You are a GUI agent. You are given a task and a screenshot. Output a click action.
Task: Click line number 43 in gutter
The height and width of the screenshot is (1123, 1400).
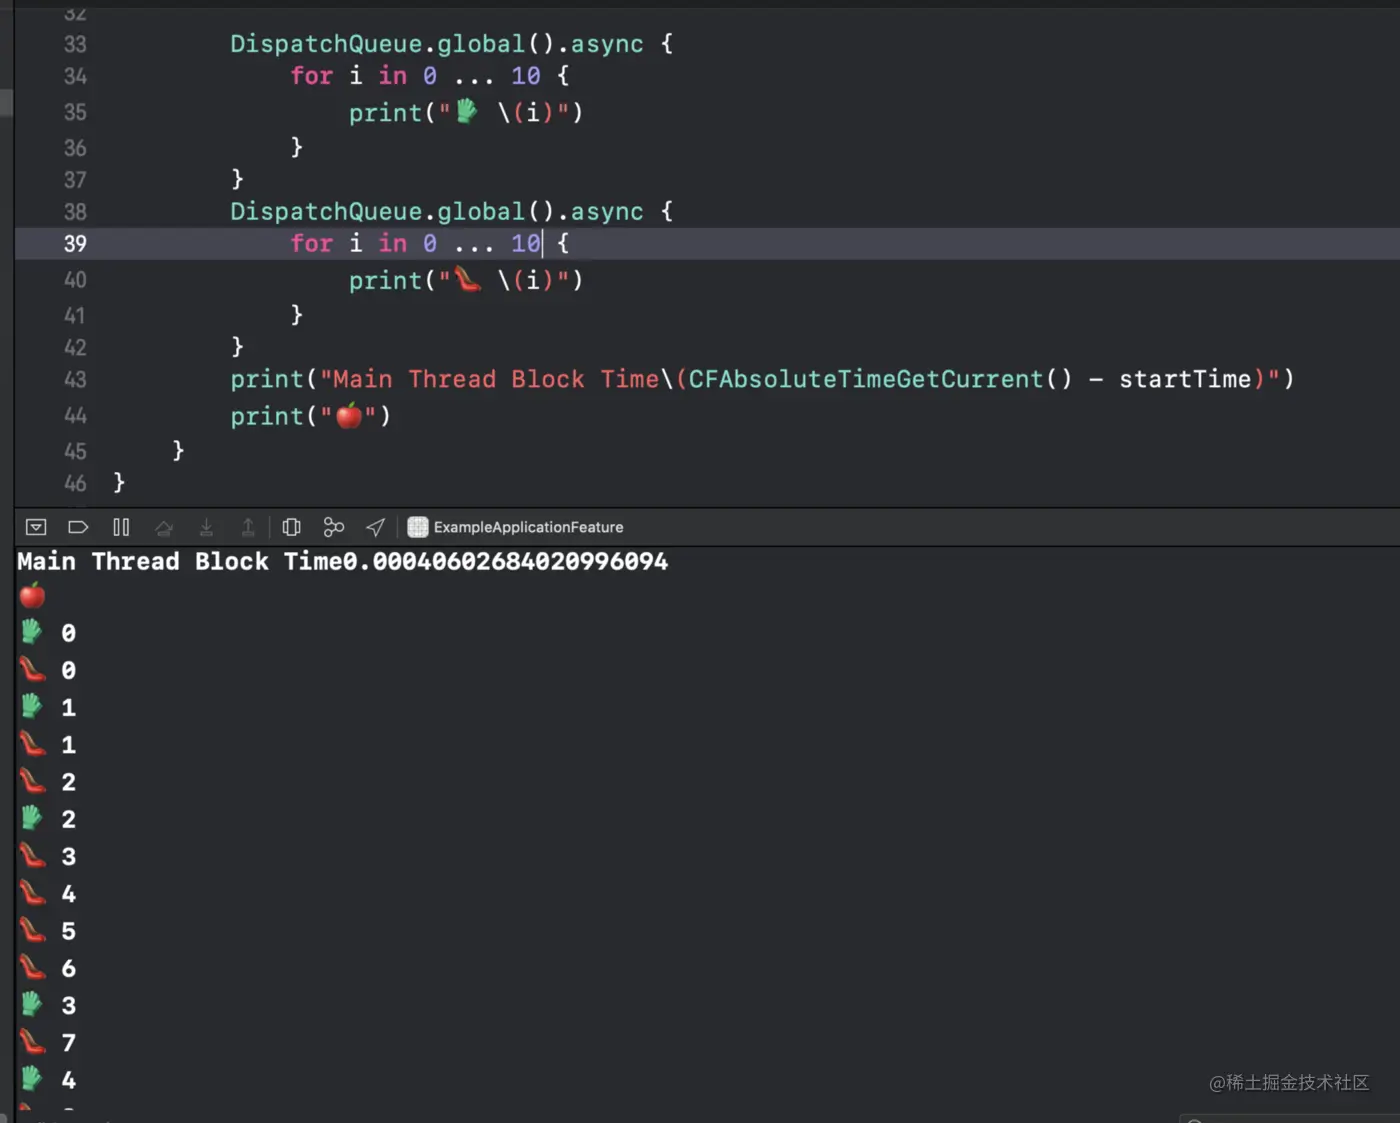(75, 379)
